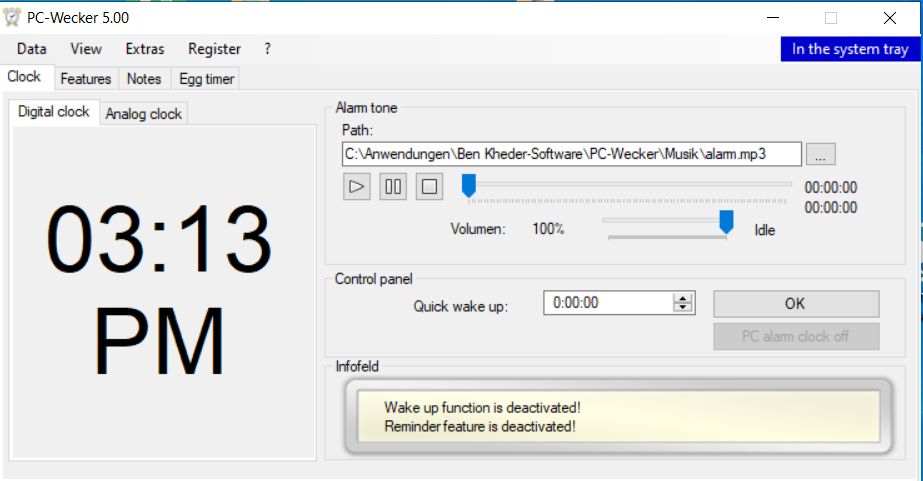Switch to the Notes tab
Viewport: 923px width, 481px height.
pyautogui.click(x=144, y=79)
